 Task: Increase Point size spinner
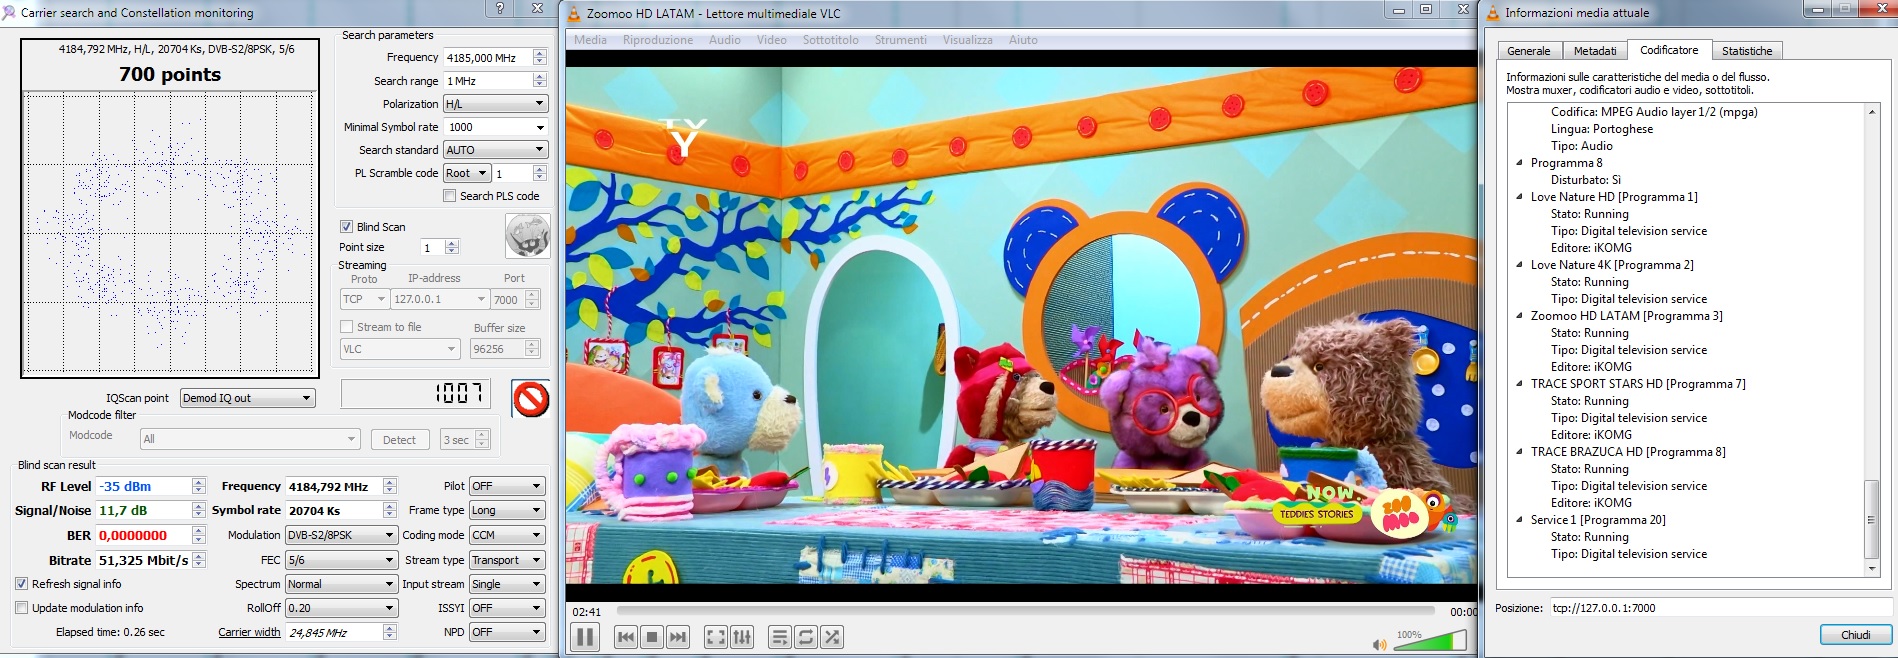pos(452,243)
